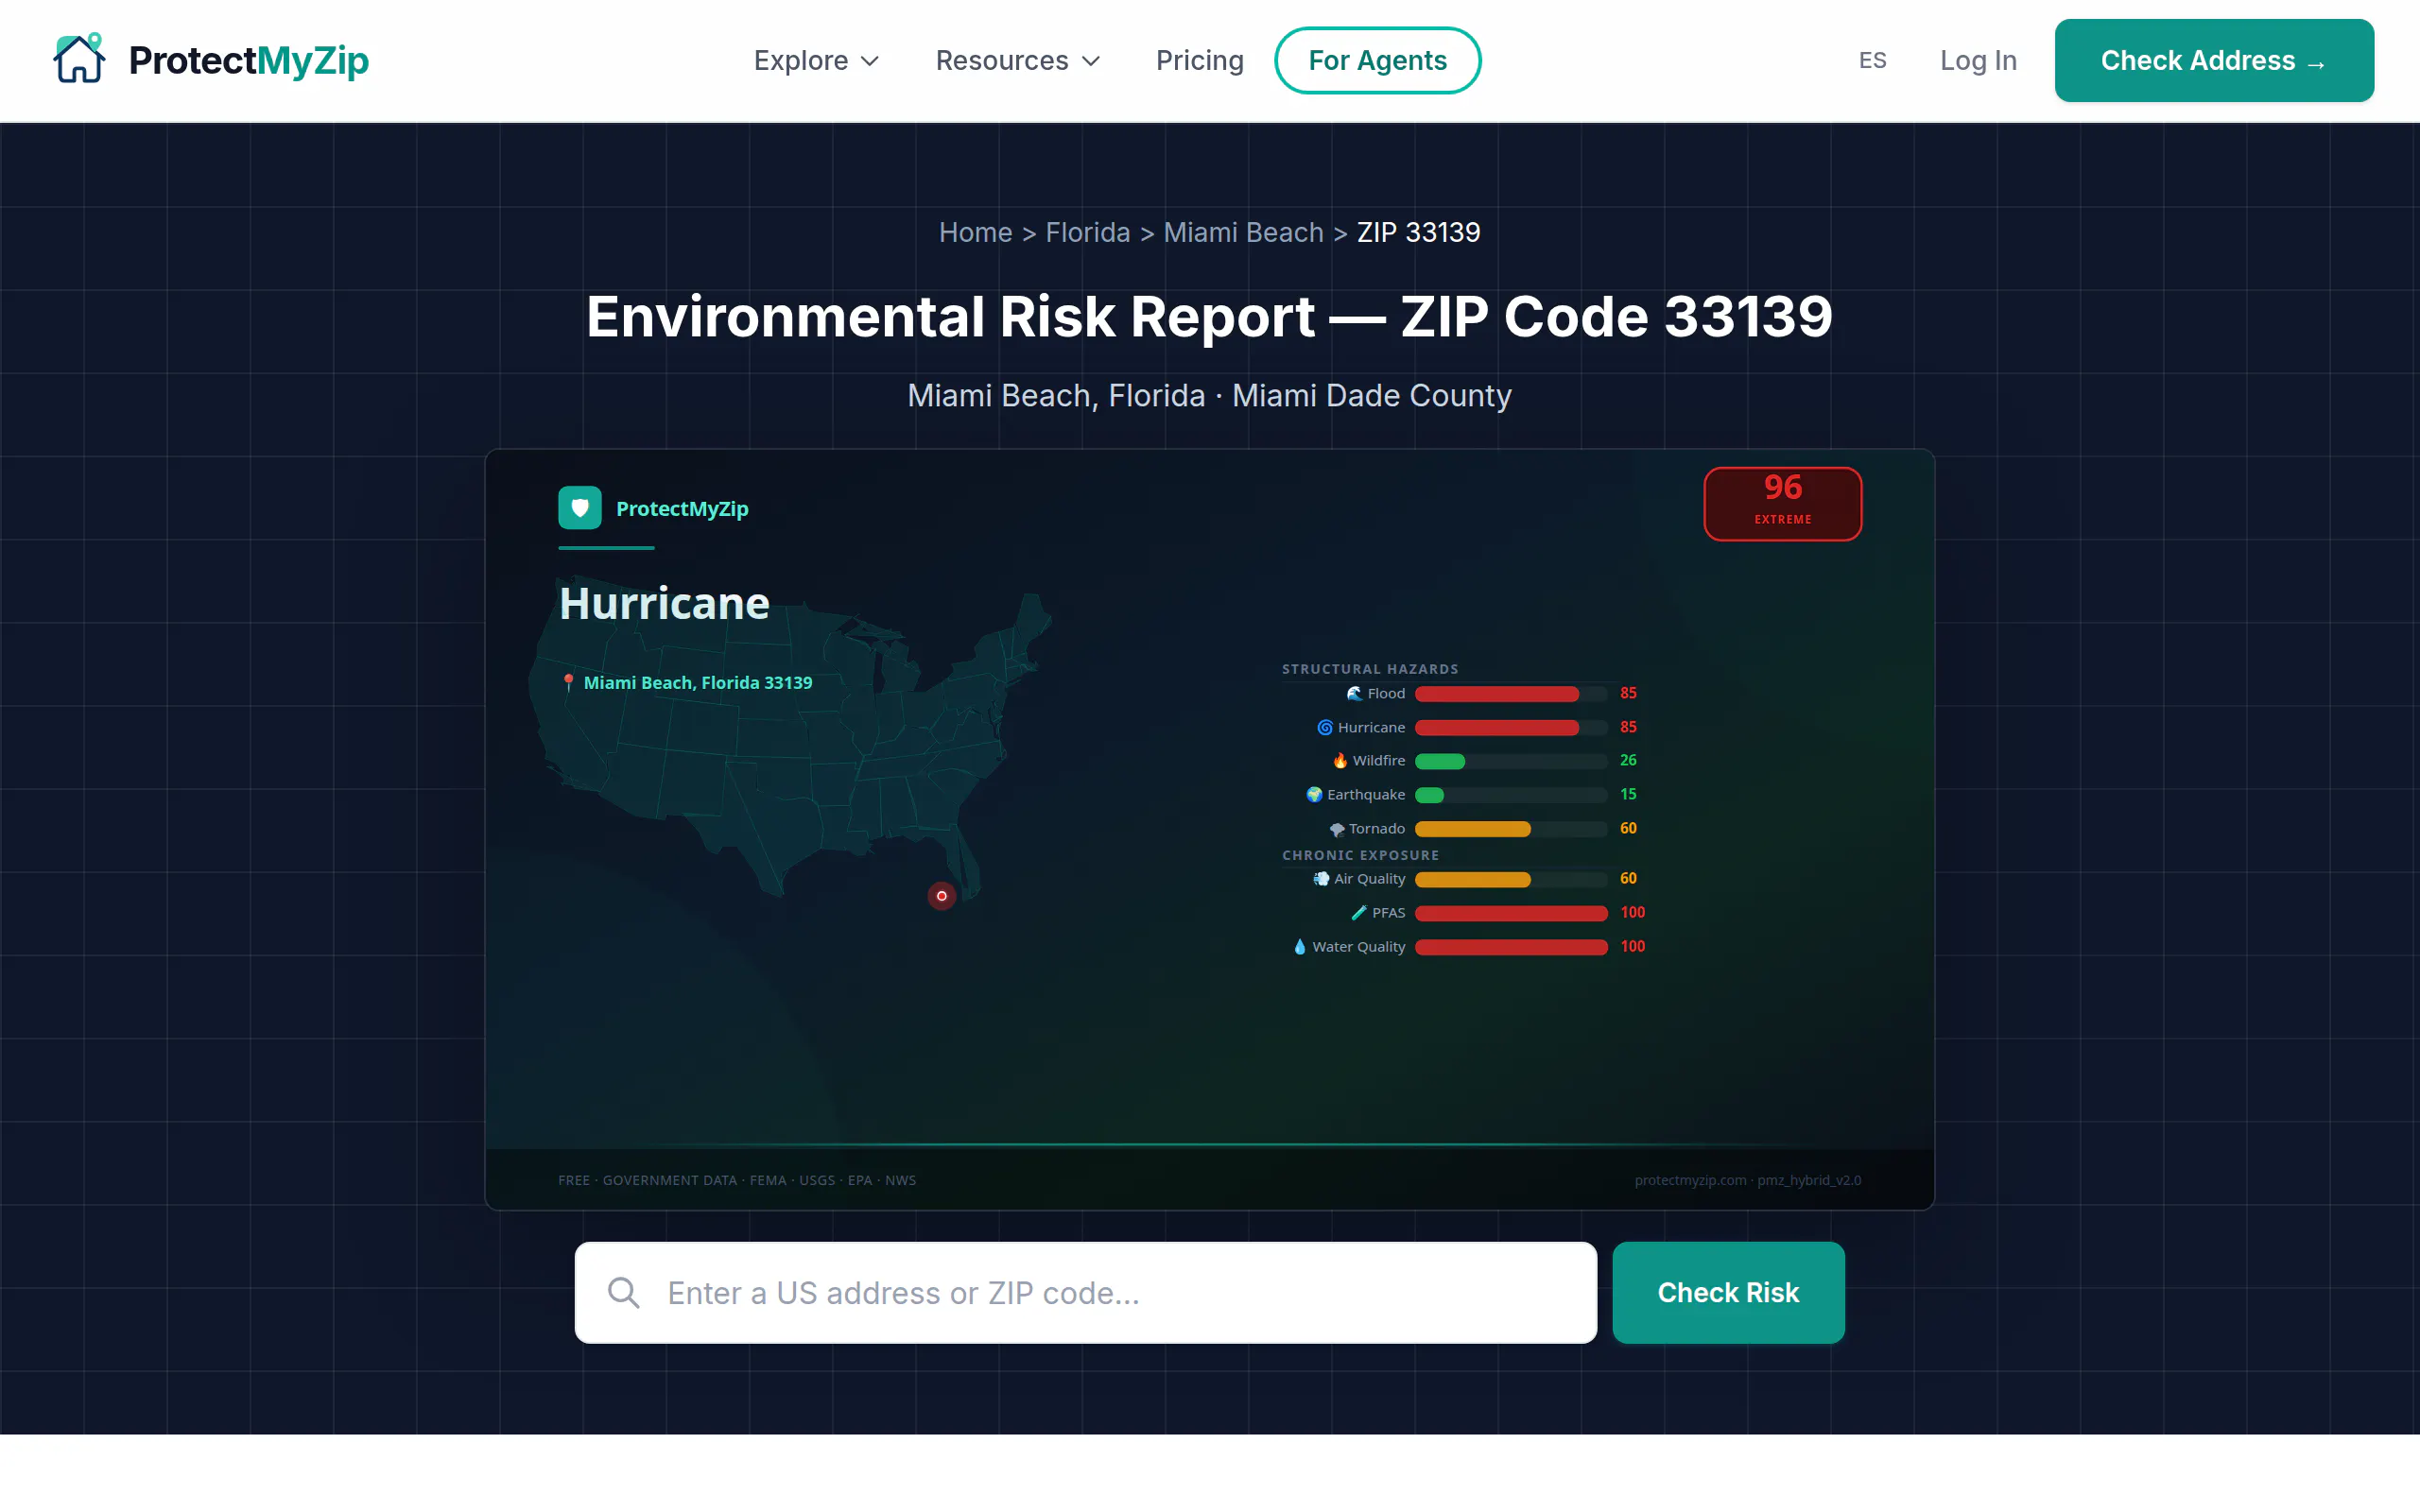Click the Structural Hazards heading
This screenshot has height=1512, width=2420.
[x=1370, y=669]
